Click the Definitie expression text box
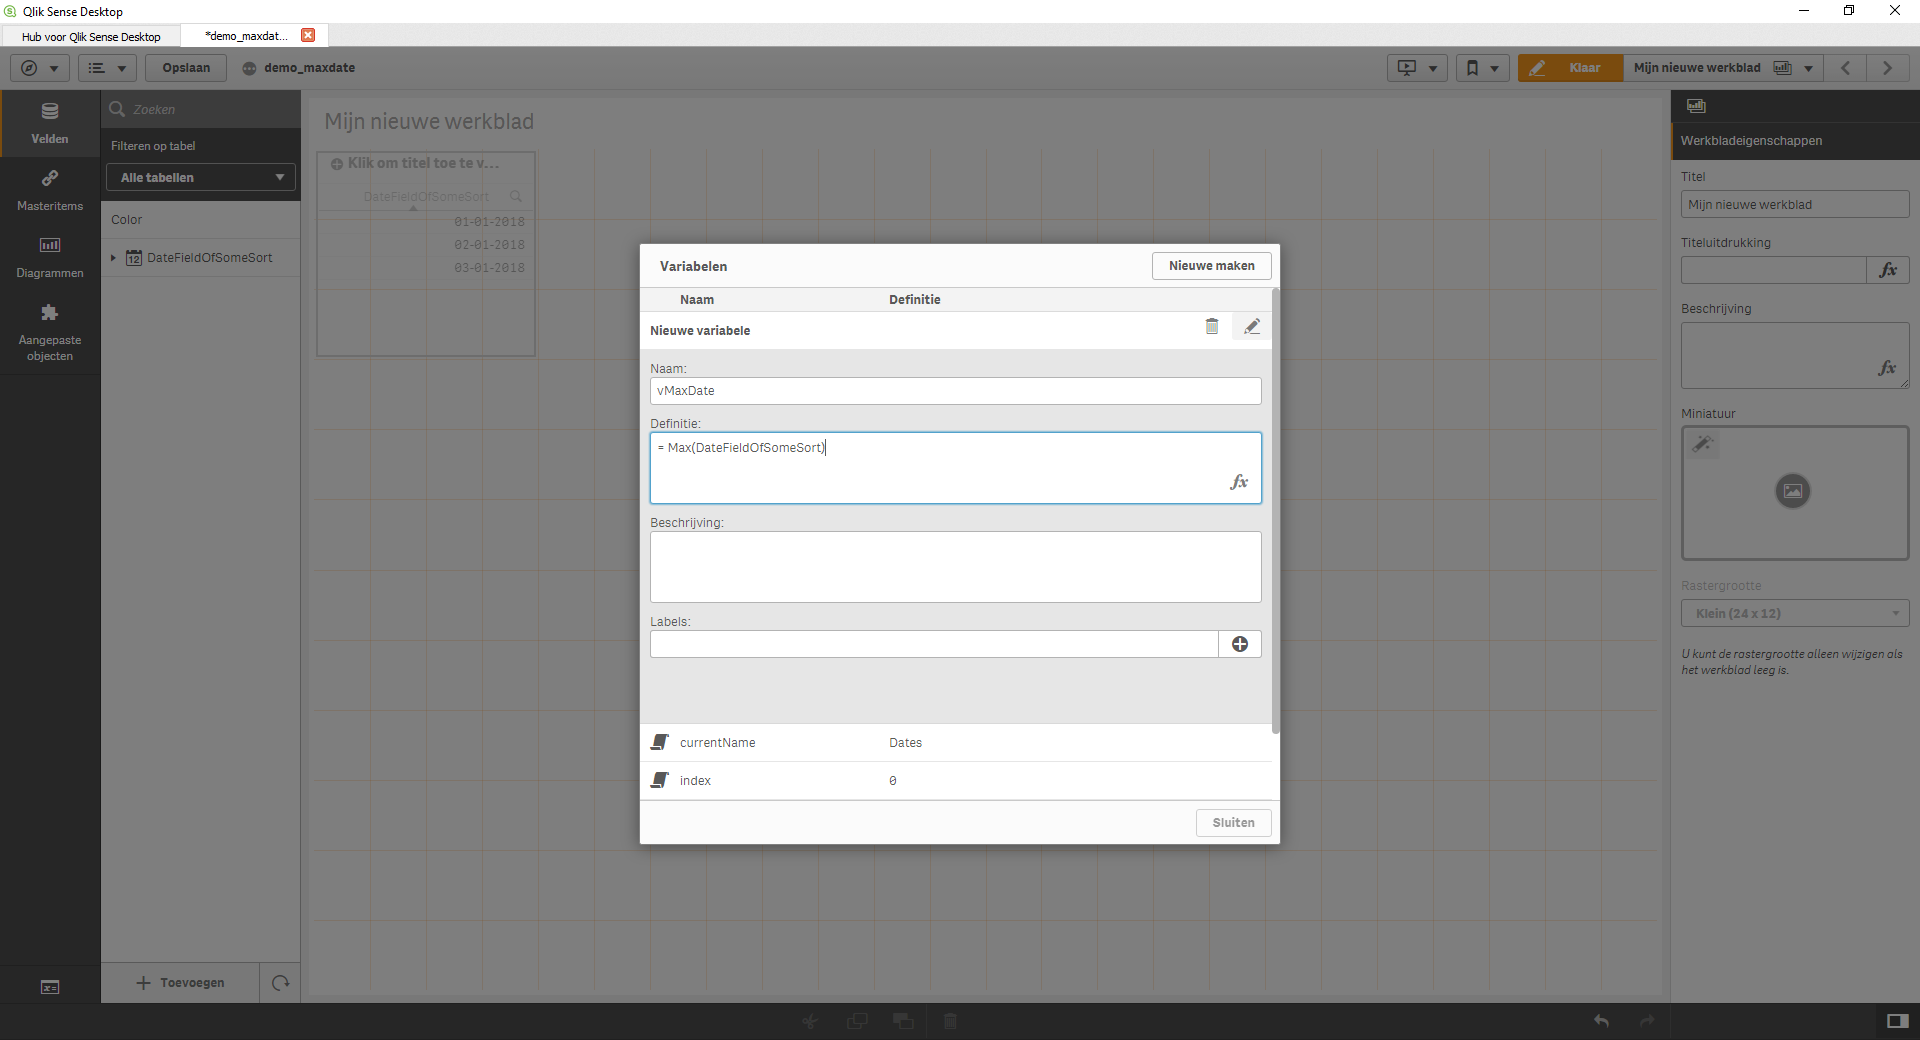This screenshot has height=1040, width=1920. pos(955,468)
